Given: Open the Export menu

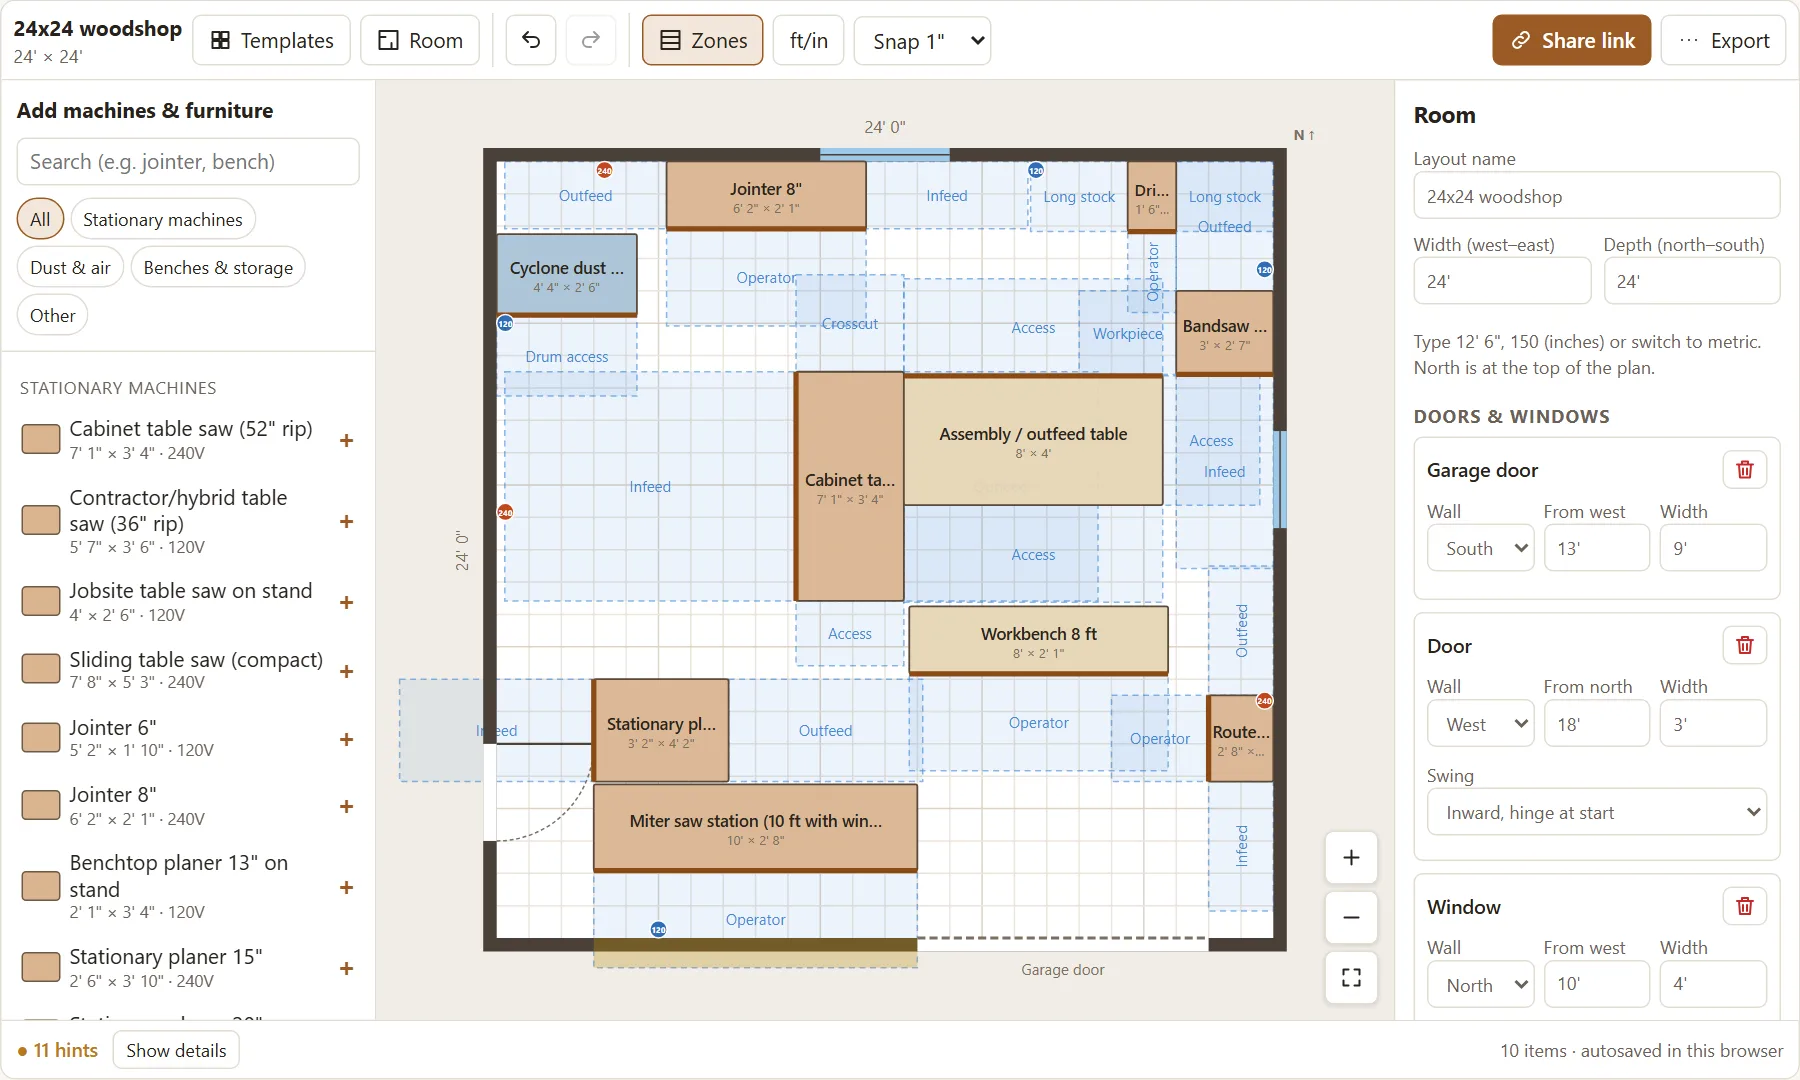Looking at the screenshot, I should tap(1723, 40).
